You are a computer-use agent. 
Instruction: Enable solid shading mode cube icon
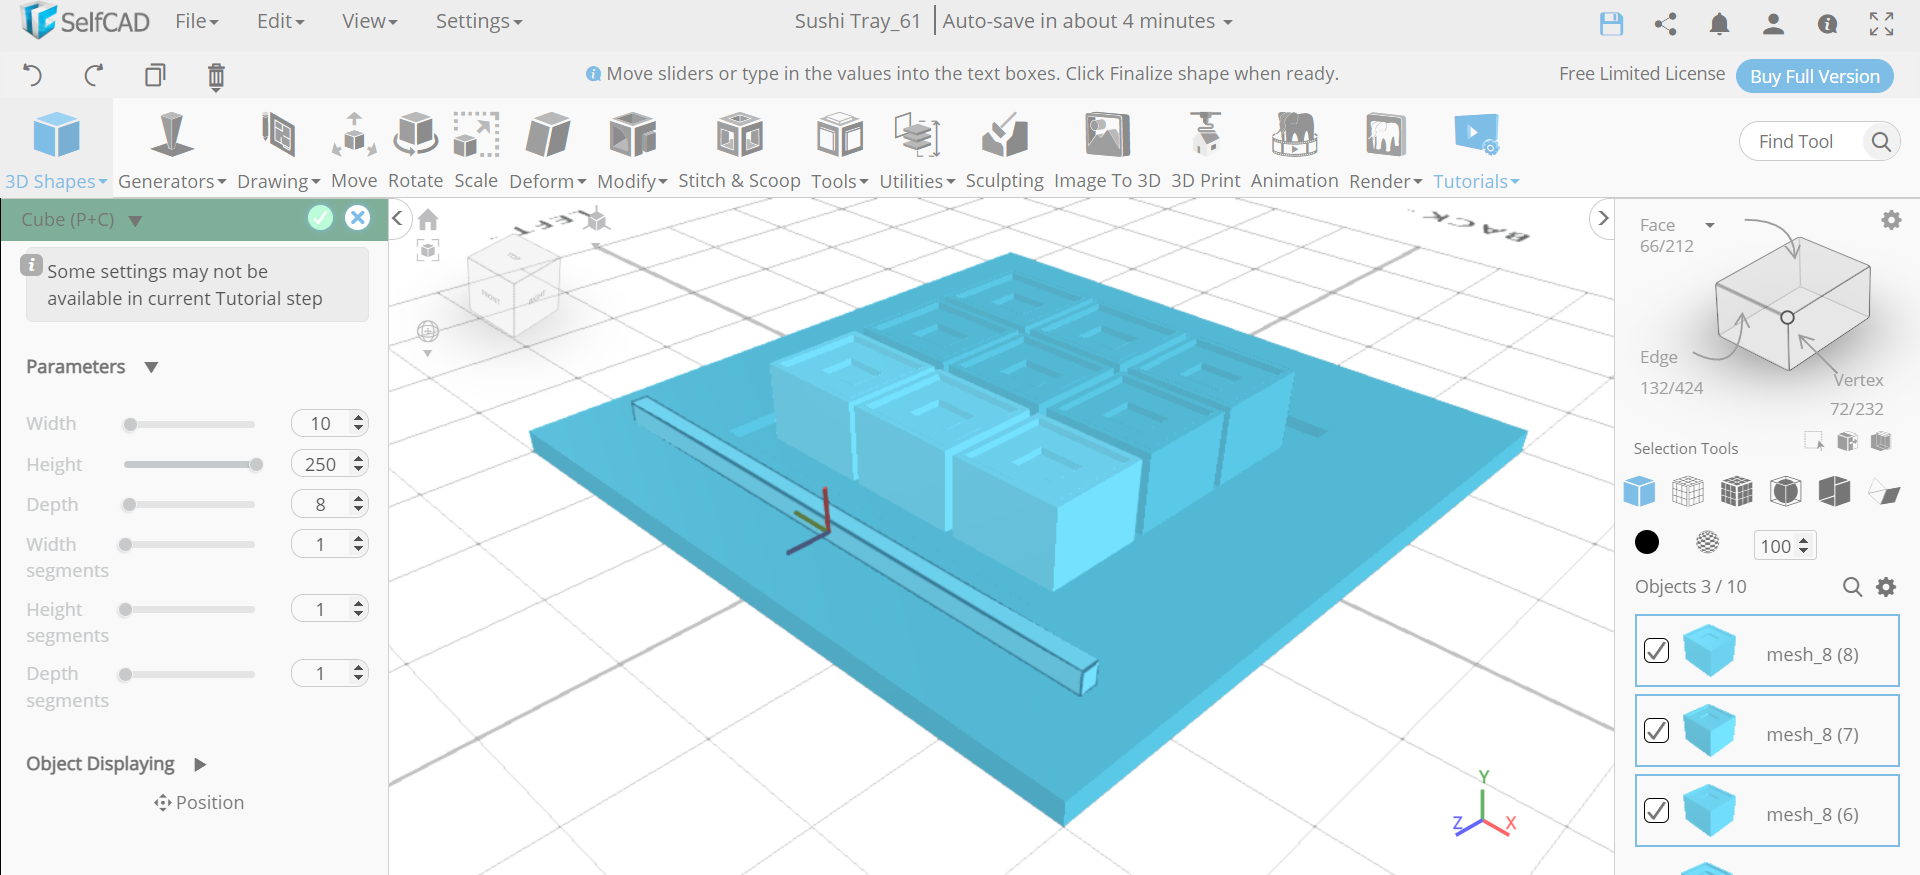pos(1639,491)
